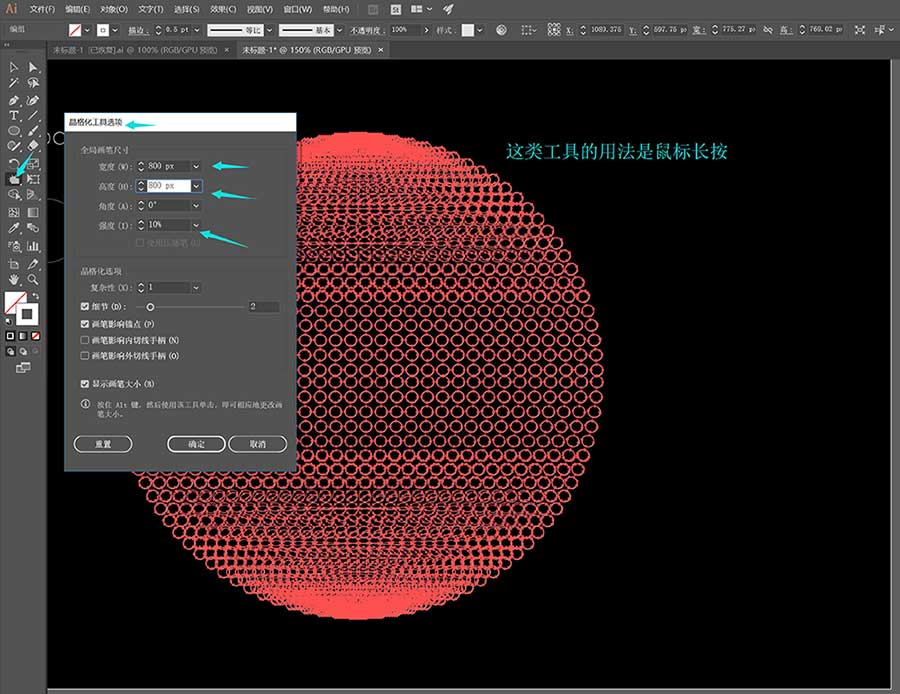Uncheck 画笔影响锚点 (P) option
The width and height of the screenshot is (900, 694).
[85, 324]
